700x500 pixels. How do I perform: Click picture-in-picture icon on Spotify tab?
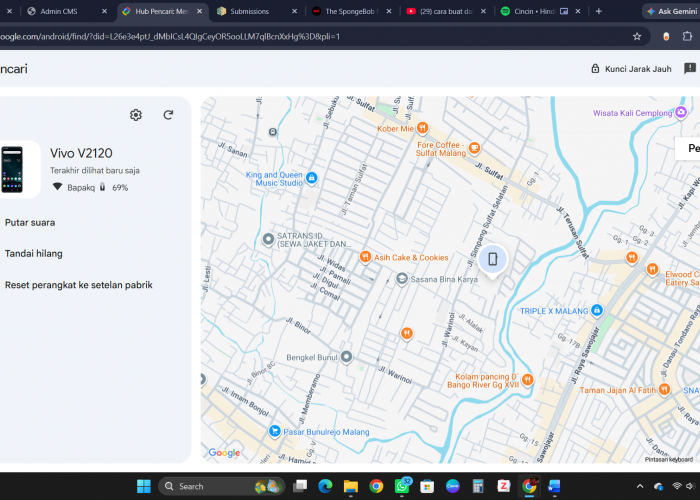pos(564,12)
